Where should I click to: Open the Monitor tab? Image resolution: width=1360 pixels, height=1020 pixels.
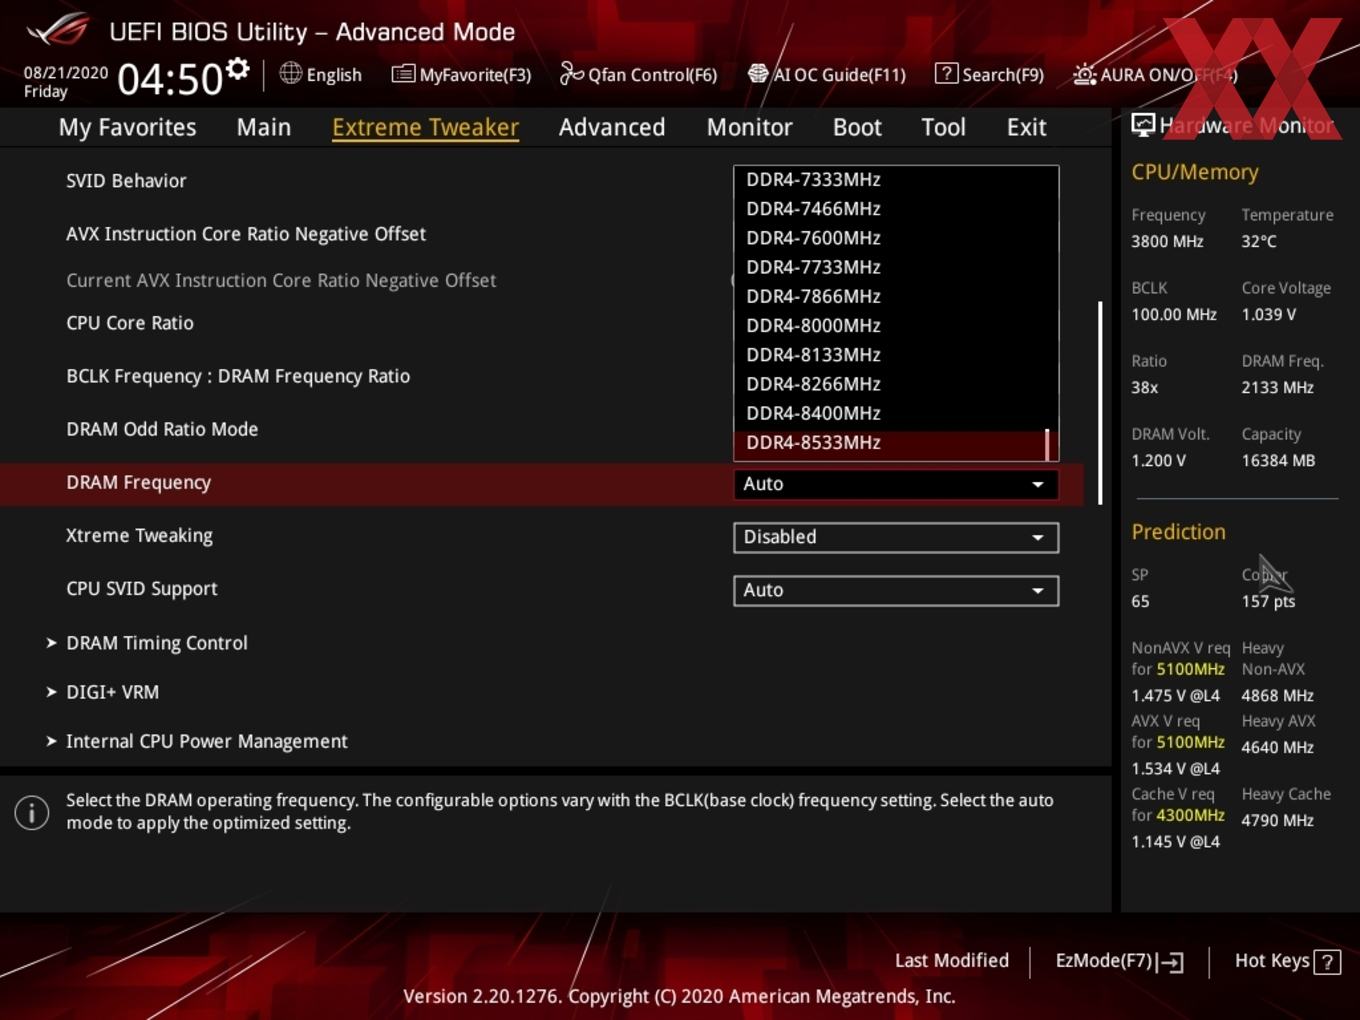pos(749,127)
